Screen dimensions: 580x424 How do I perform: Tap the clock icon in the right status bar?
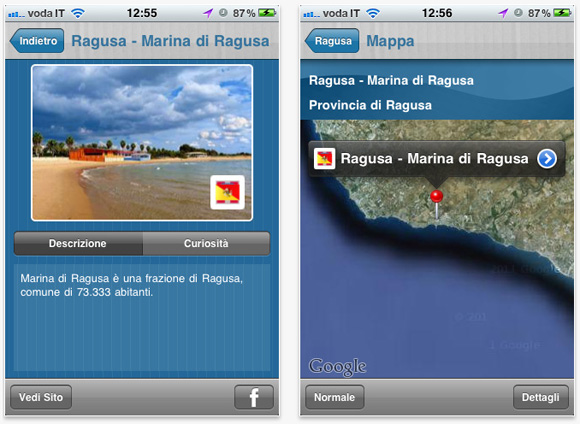point(518,13)
